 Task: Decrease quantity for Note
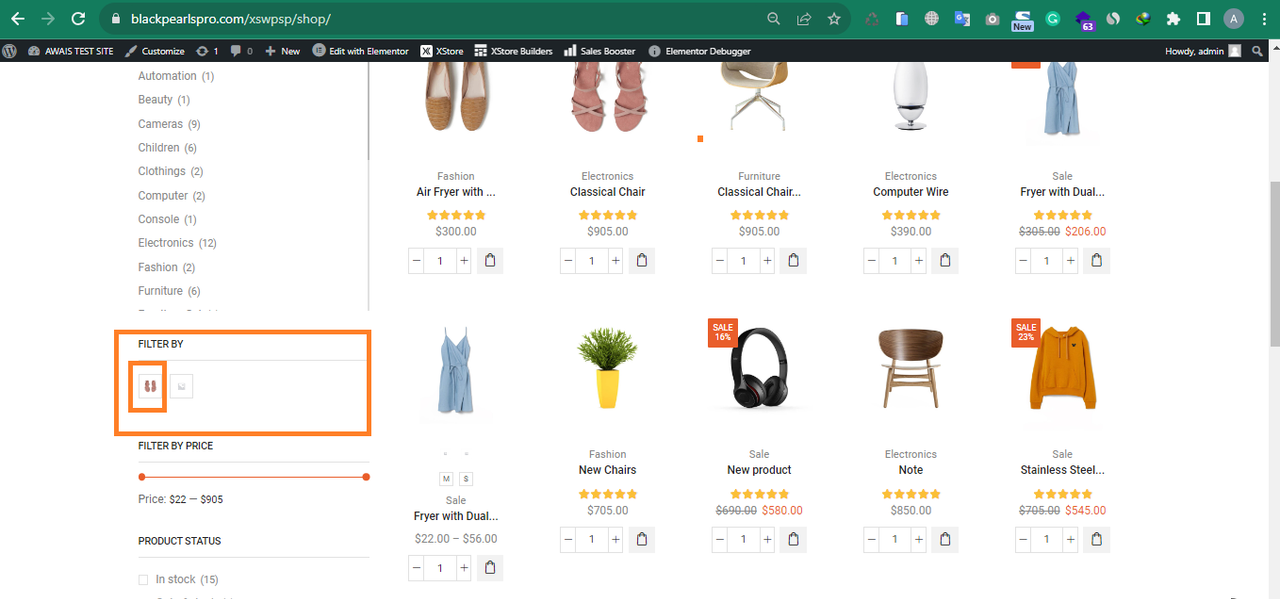pyautogui.click(x=872, y=540)
